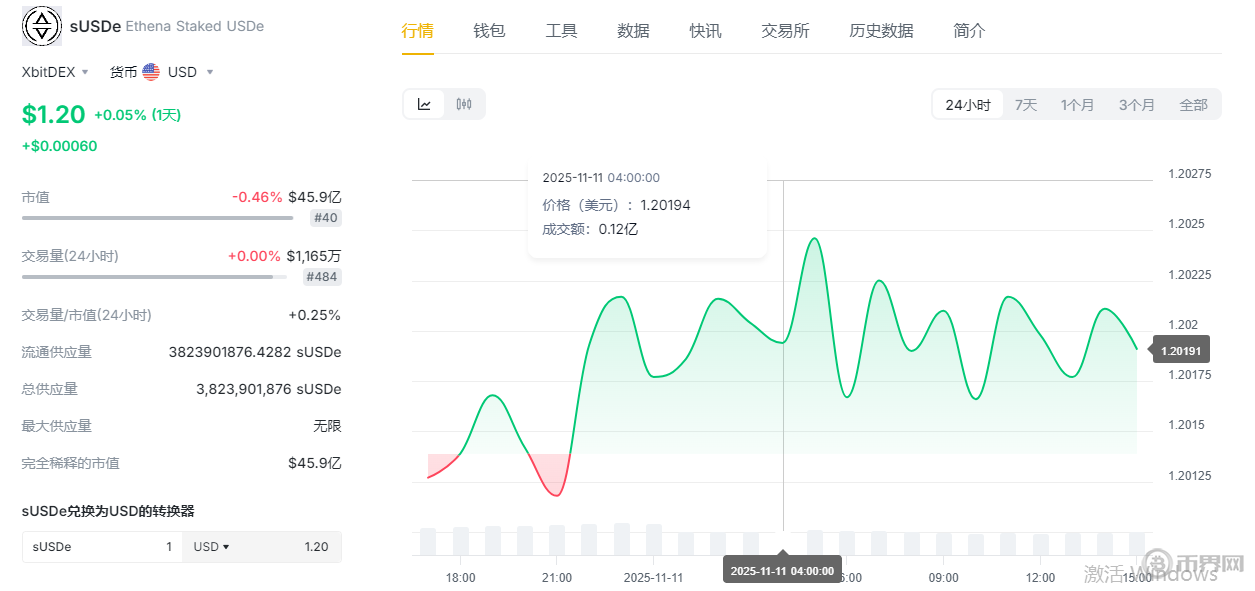Click the market cap rank #40 badge
1255x591 pixels.
[x=326, y=218]
